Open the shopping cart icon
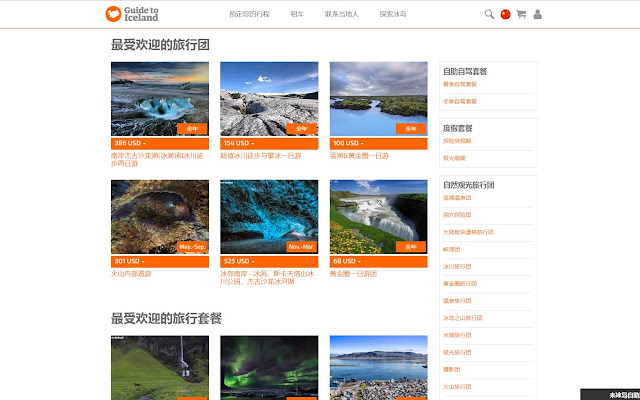The height and width of the screenshot is (400, 640). click(521, 14)
